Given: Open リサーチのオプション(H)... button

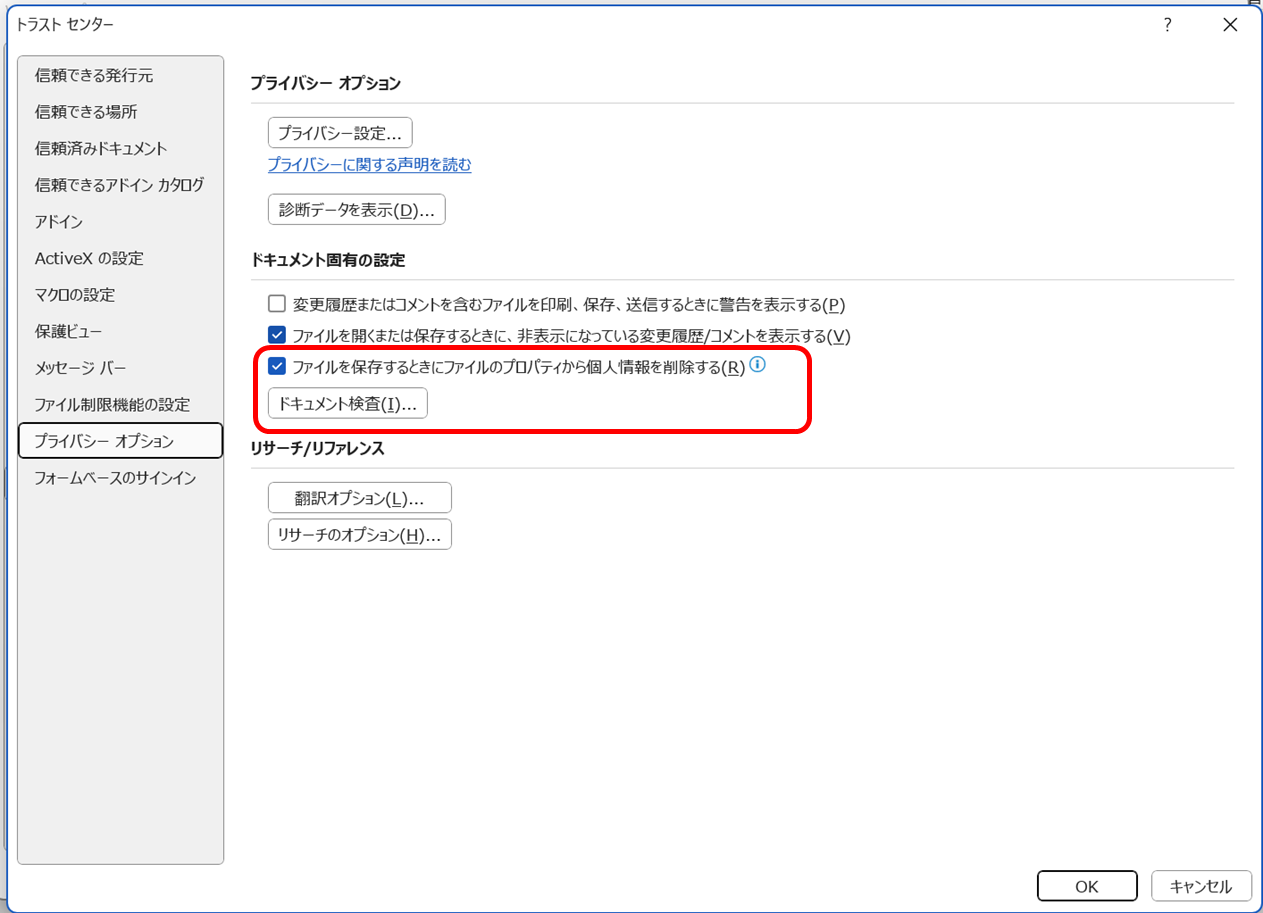Looking at the screenshot, I should click(x=359, y=535).
